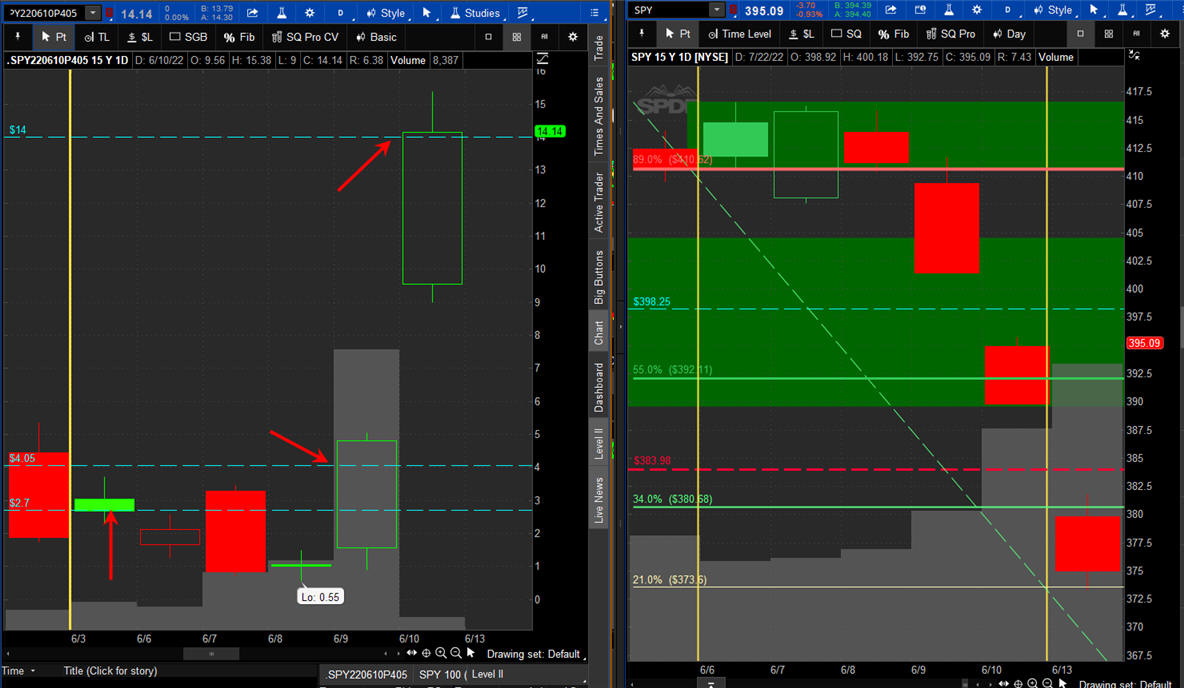Image resolution: width=1184 pixels, height=688 pixels.
Task: Click axis scale icon atop right price axis
Action: click(x=1134, y=55)
